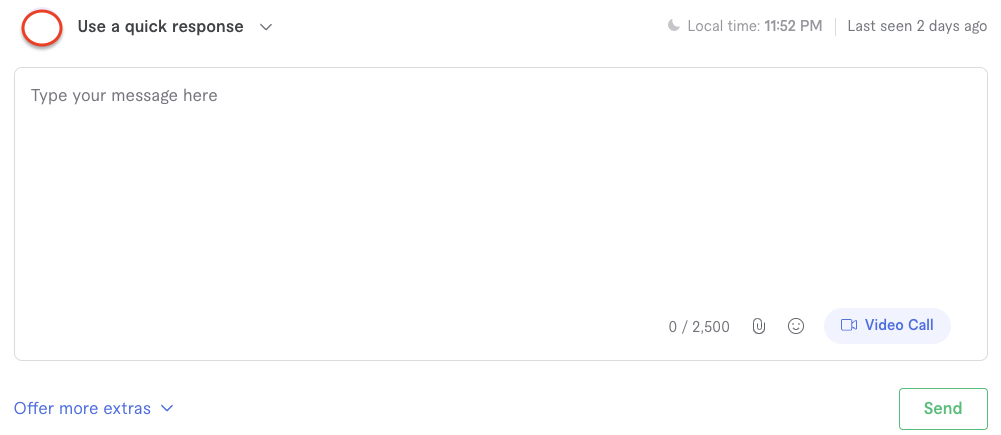Image resolution: width=1001 pixels, height=435 pixels.
Task: Click the empty center of message box
Action: pos(500,200)
